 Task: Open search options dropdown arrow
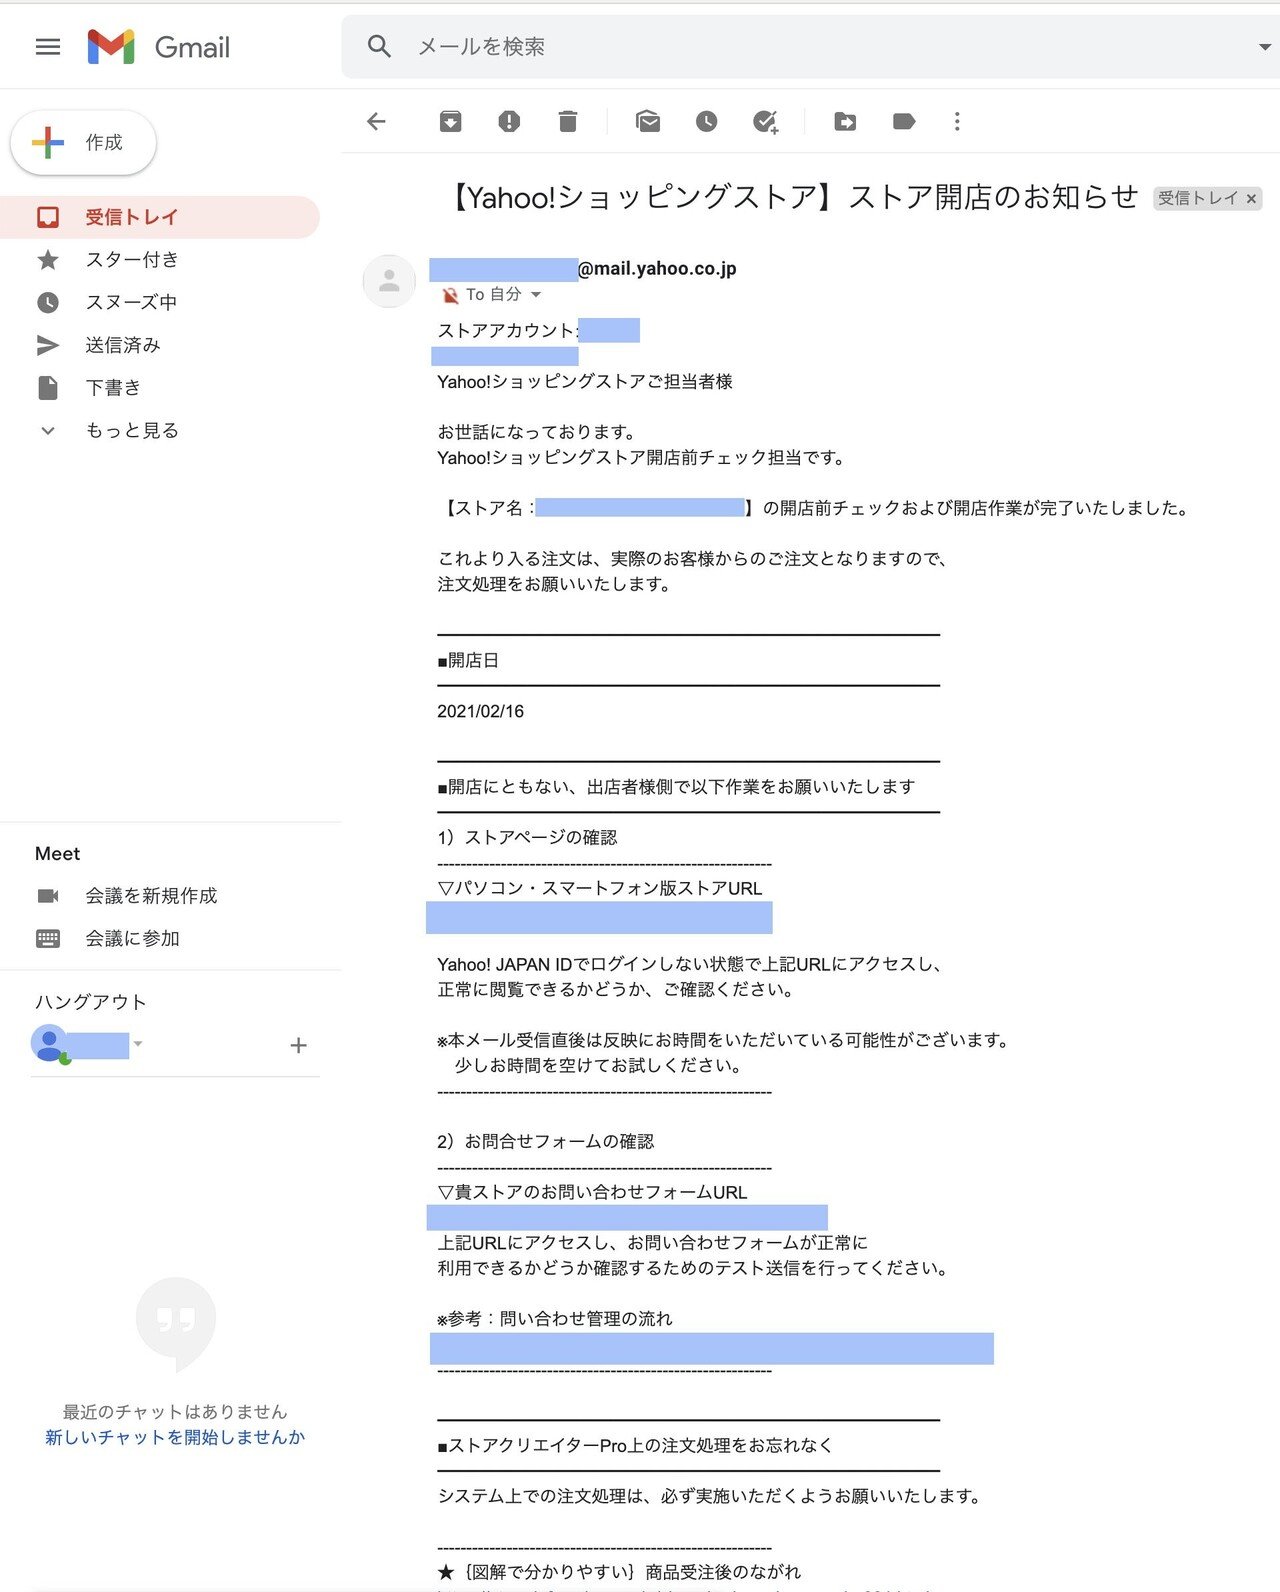coord(1264,47)
